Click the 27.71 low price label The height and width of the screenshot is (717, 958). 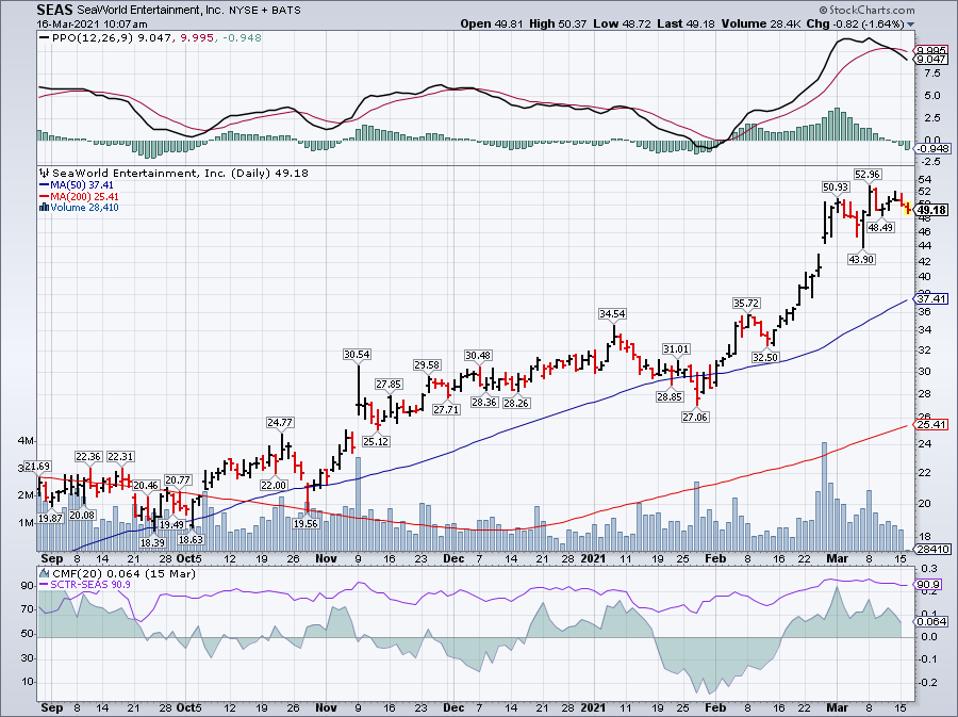click(446, 409)
